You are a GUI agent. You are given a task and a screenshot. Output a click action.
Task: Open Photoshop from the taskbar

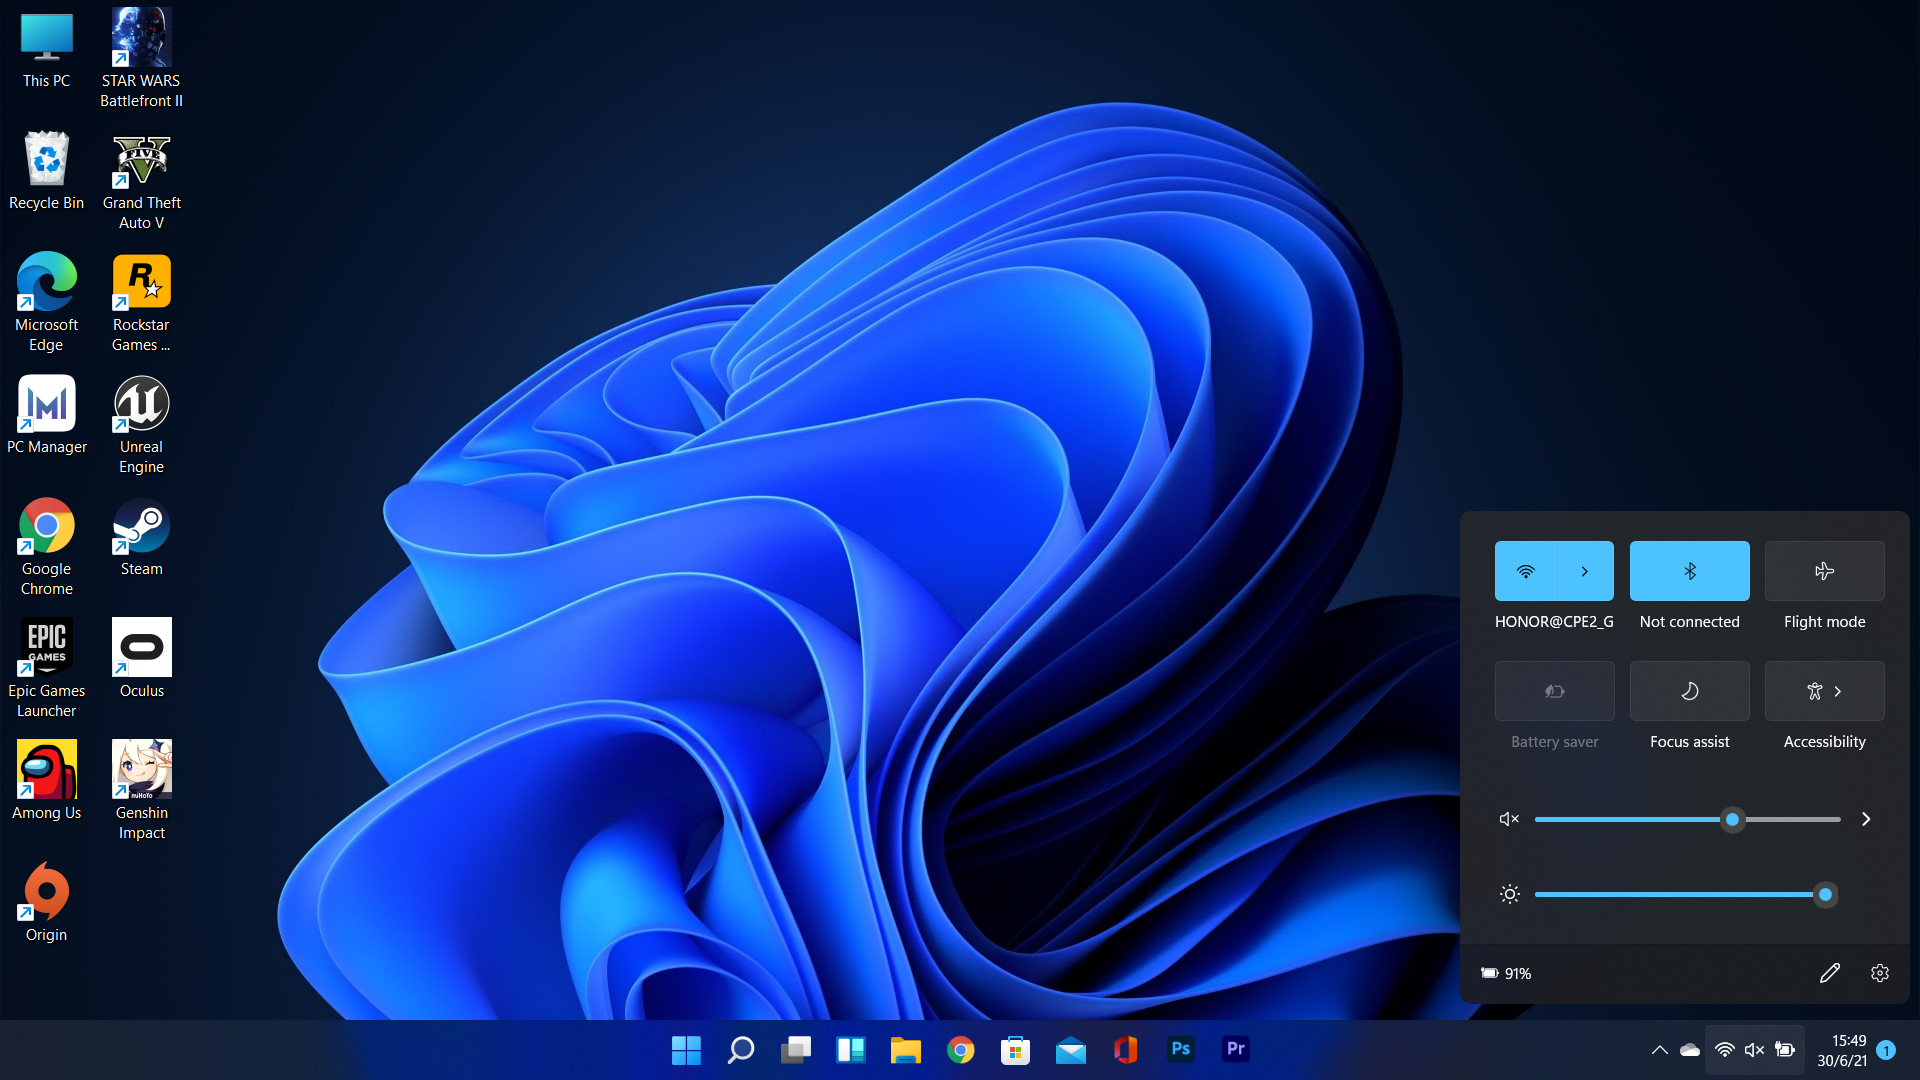click(1181, 1050)
